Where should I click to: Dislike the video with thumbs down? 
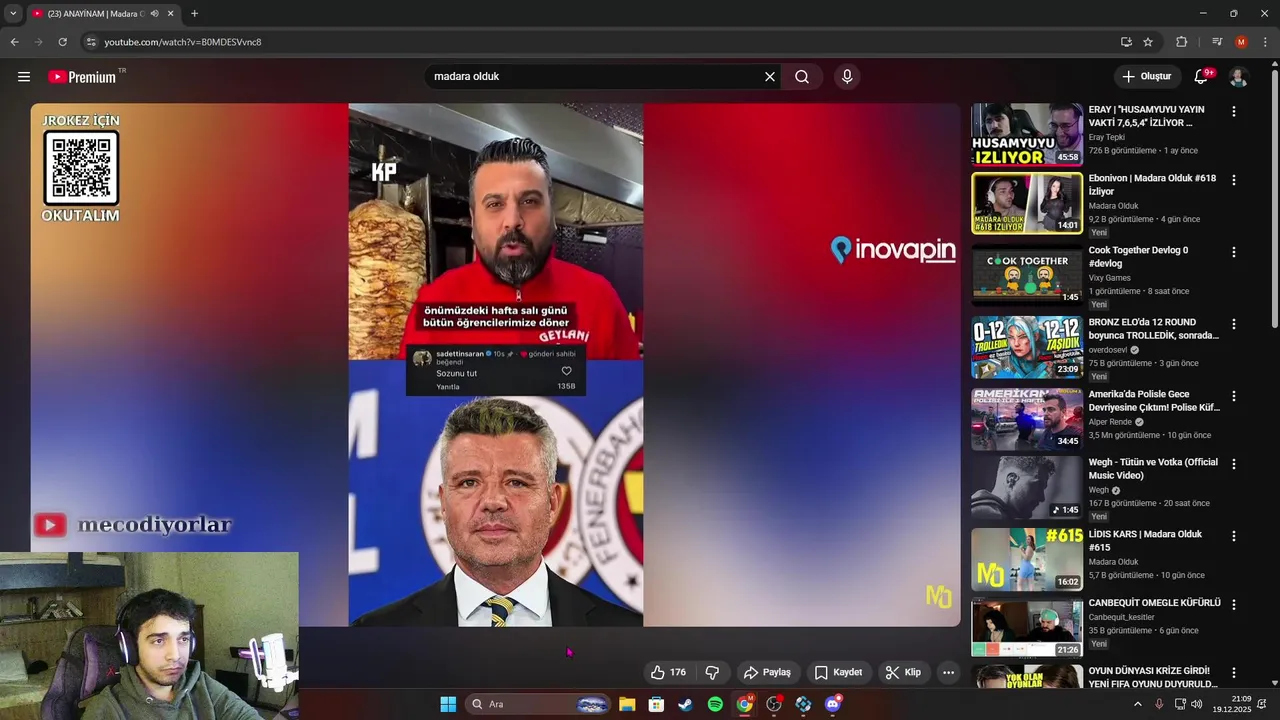tap(712, 672)
